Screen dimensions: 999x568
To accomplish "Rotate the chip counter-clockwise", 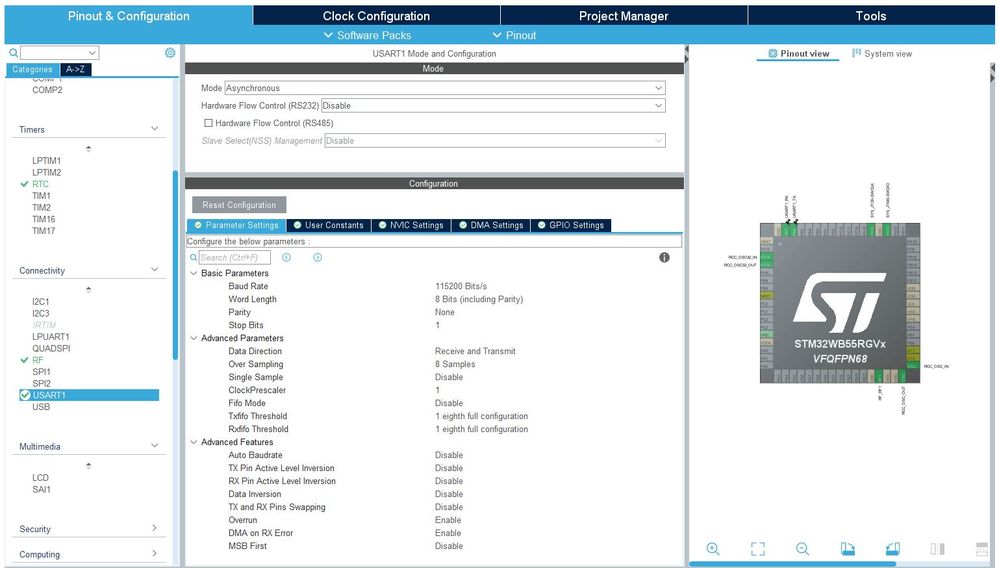I will coord(892,548).
